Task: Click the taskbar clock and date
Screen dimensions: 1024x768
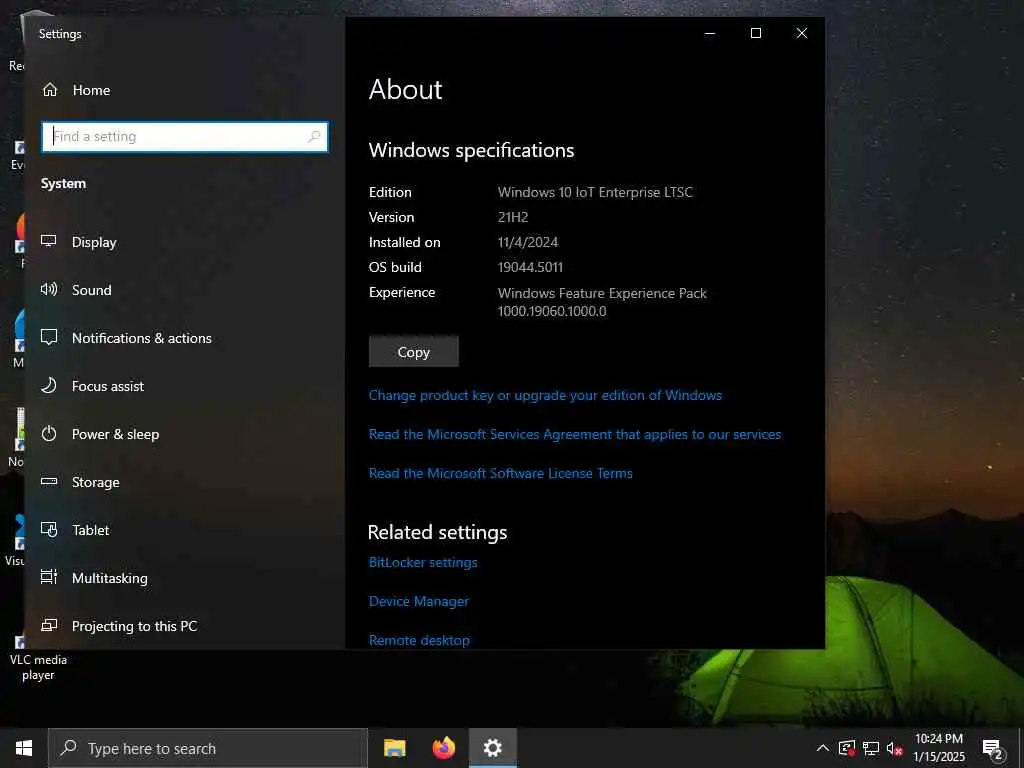Action: (938, 748)
